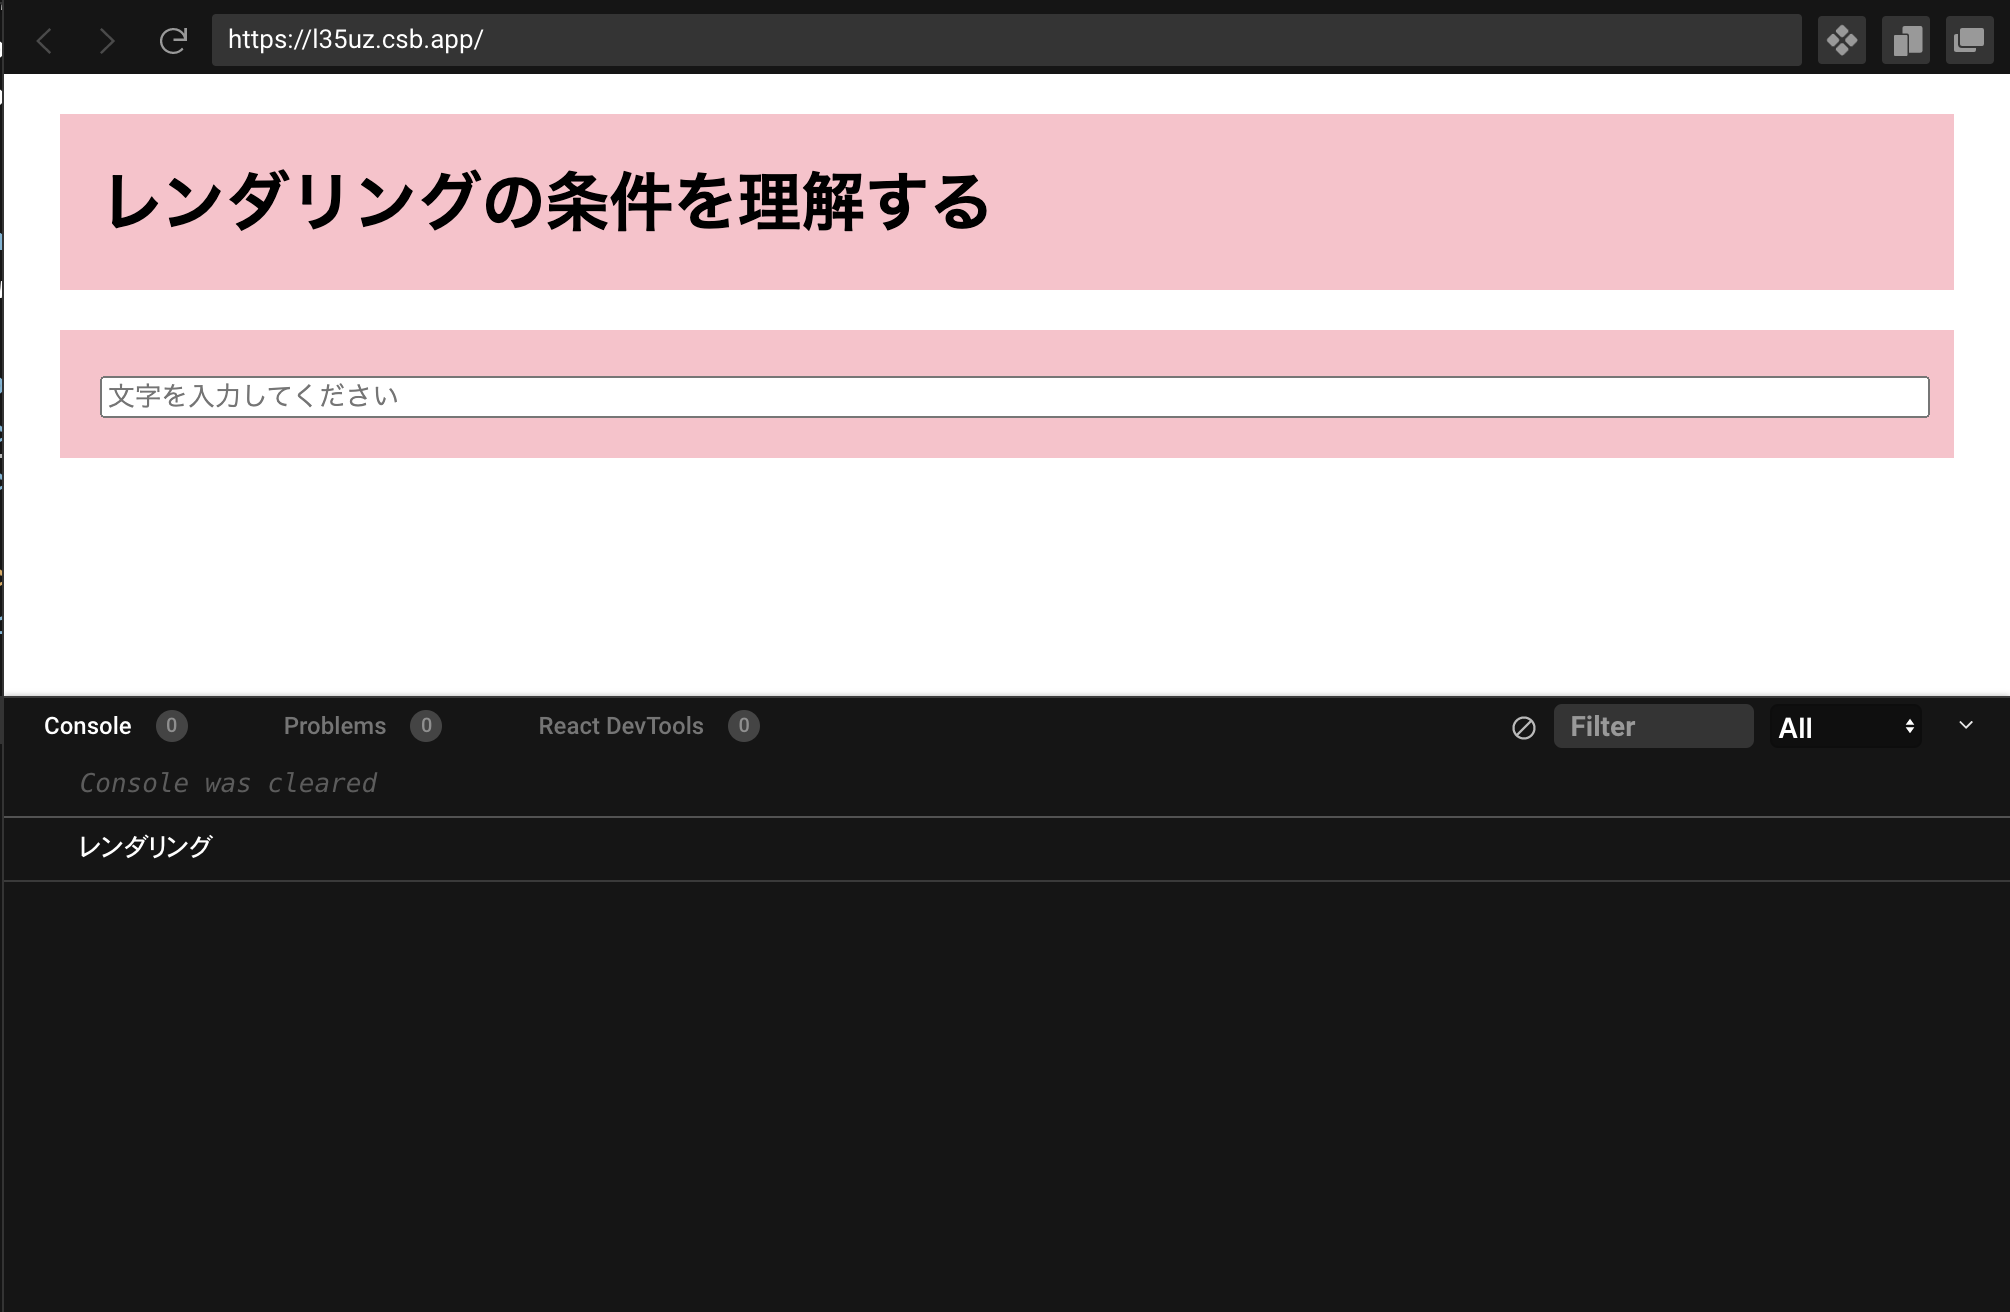
Task: Switch to the Problems tab
Action: (x=335, y=726)
